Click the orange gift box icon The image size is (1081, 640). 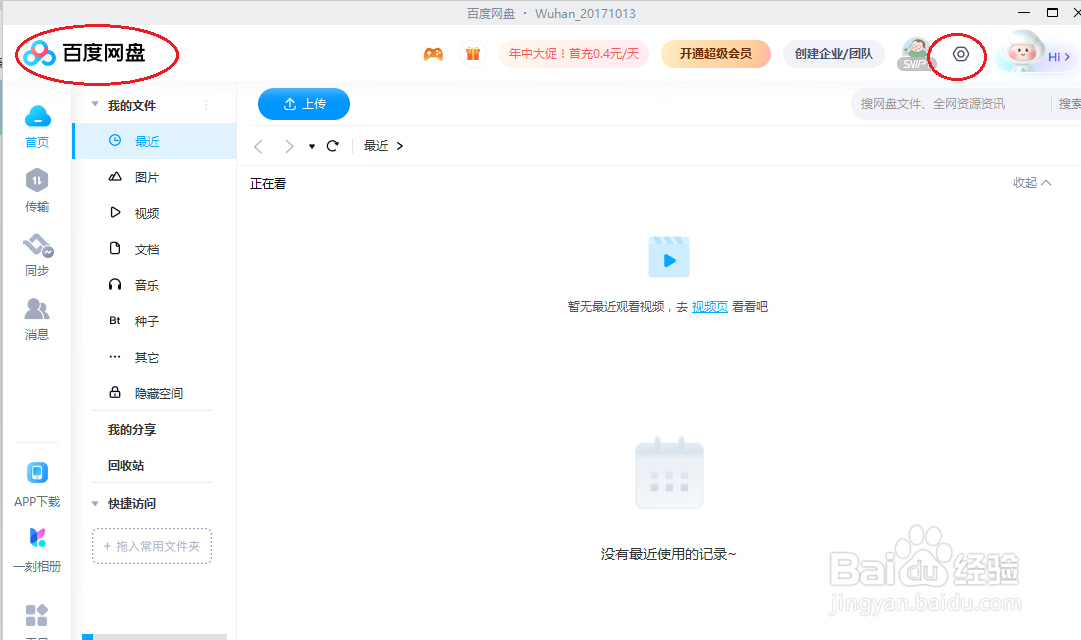472,54
